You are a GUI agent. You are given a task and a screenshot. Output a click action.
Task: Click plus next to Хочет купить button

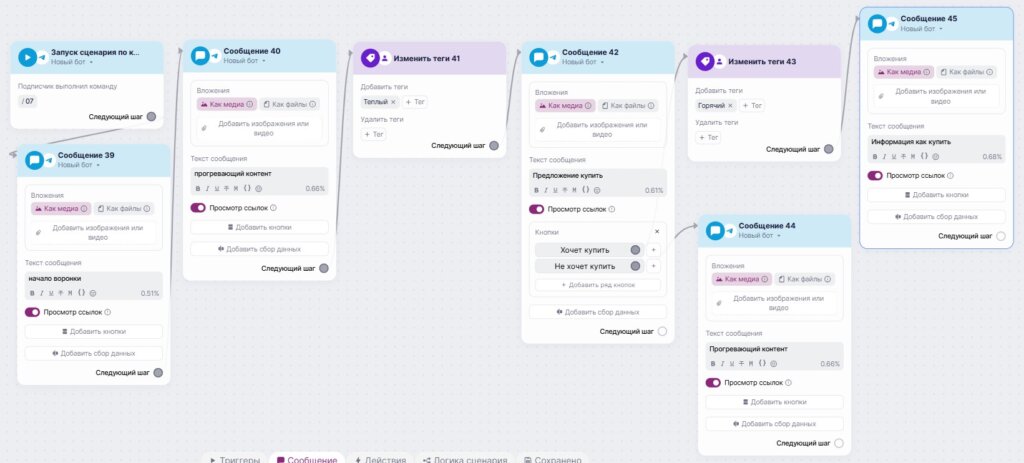click(654, 249)
